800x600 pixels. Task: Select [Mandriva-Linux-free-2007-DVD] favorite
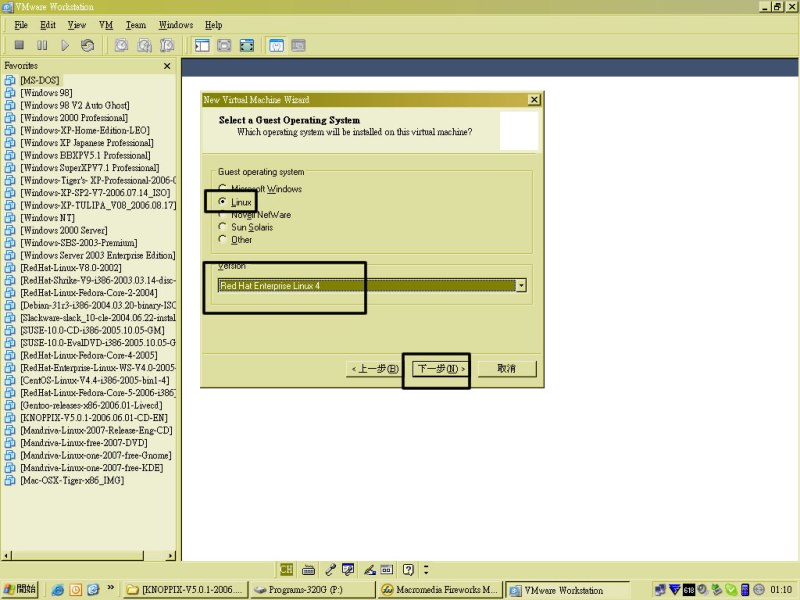click(x=84, y=443)
